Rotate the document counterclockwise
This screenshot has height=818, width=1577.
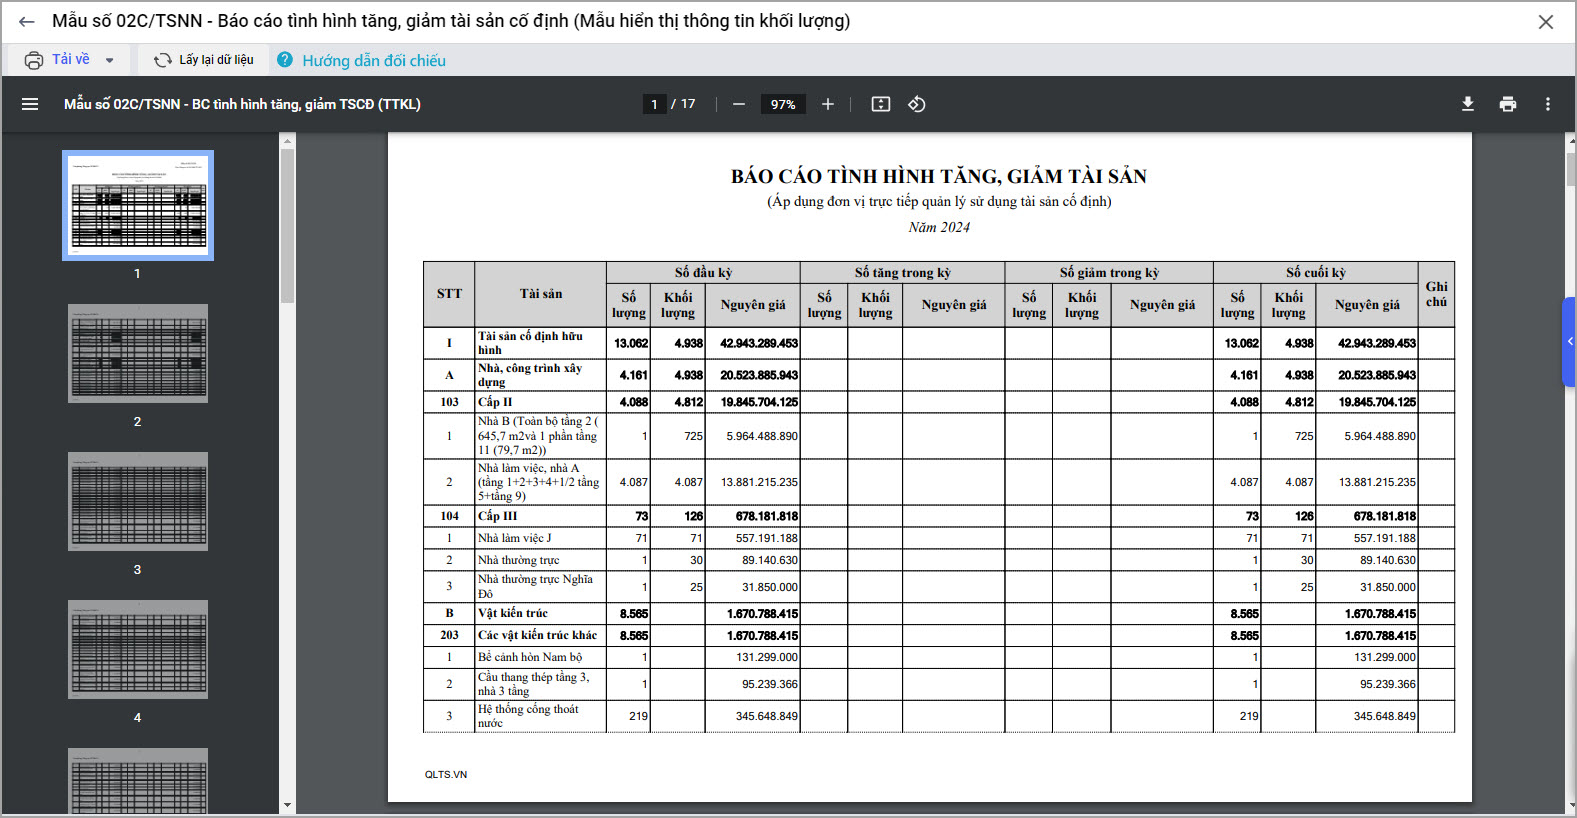tap(917, 104)
